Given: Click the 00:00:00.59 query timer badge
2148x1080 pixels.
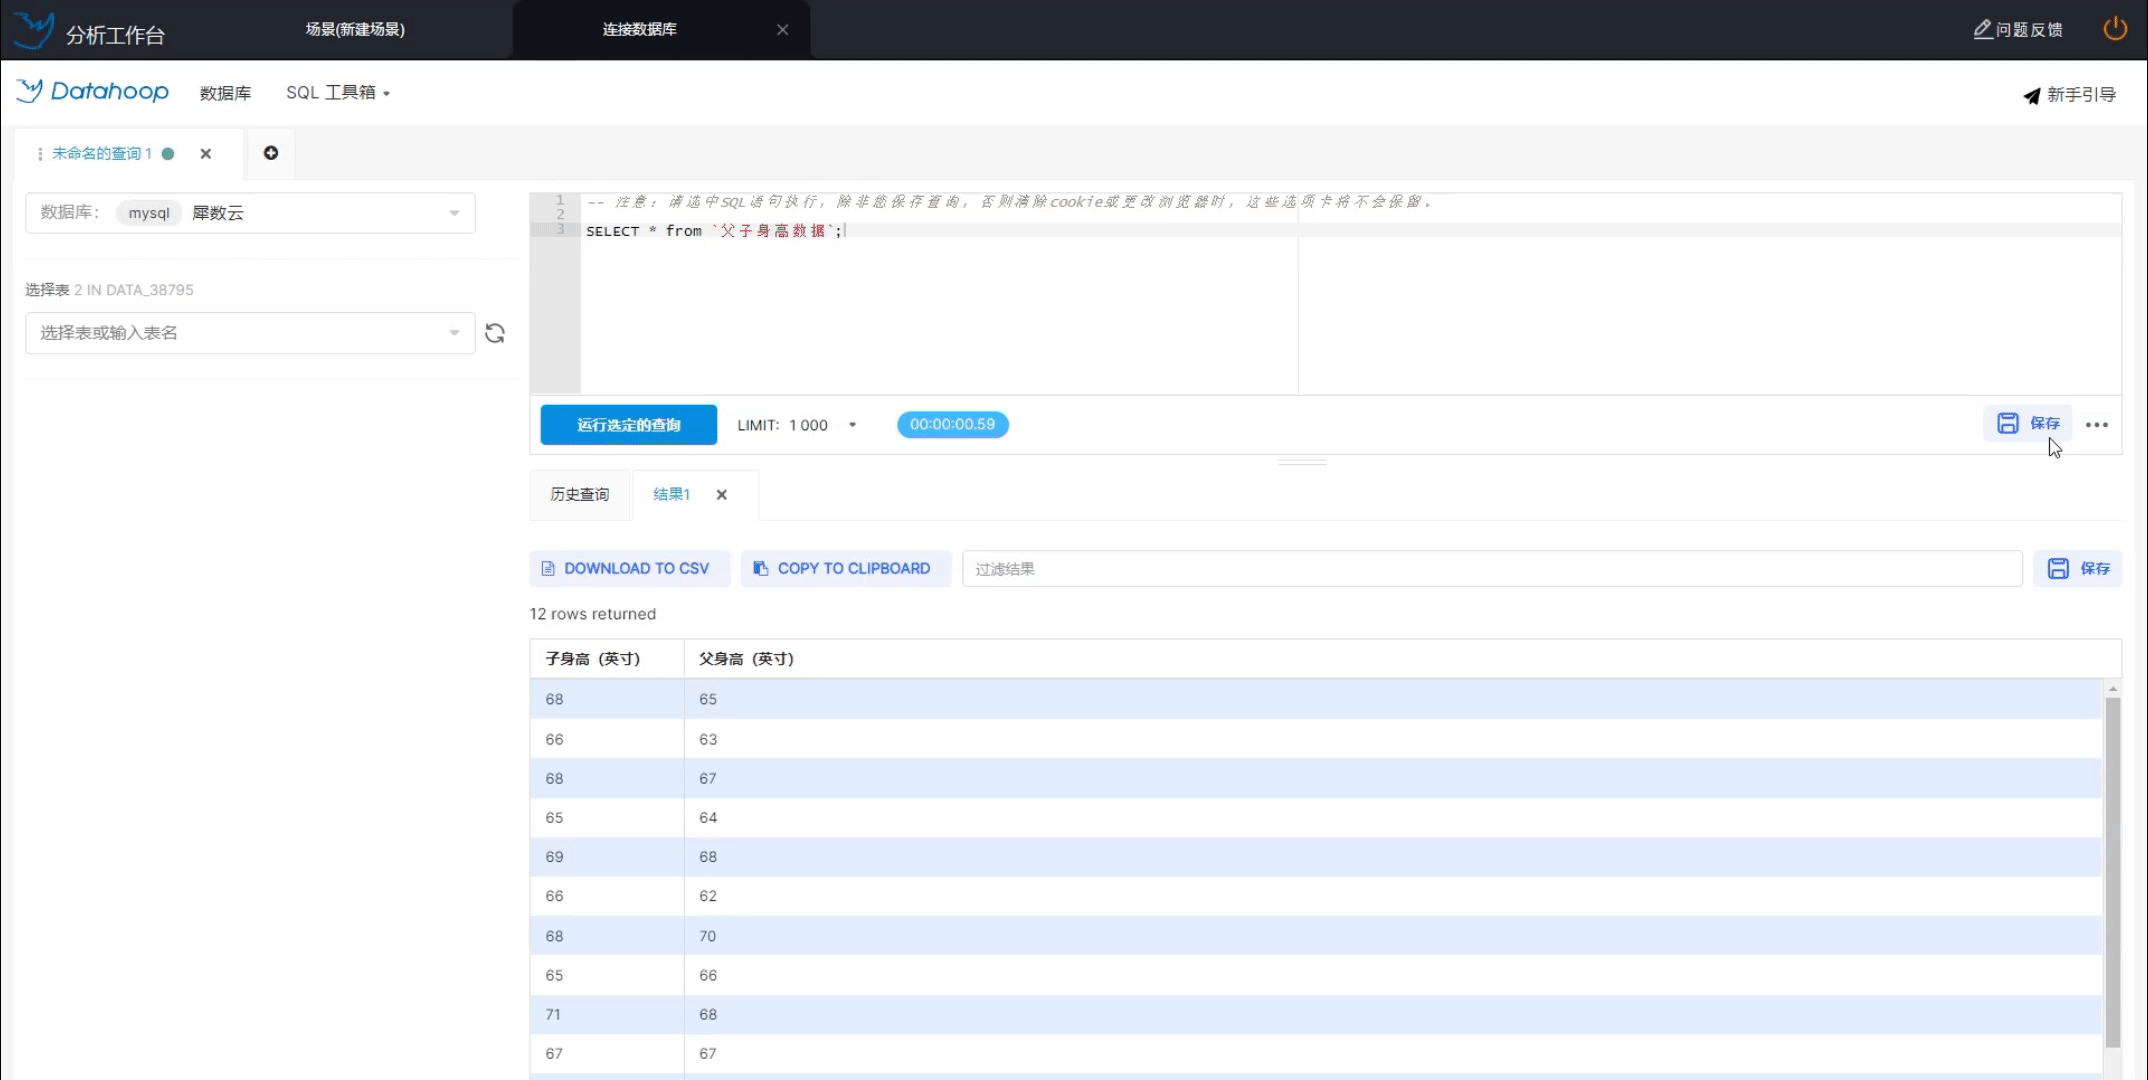Looking at the screenshot, I should pyautogui.click(x=952, y=424).
